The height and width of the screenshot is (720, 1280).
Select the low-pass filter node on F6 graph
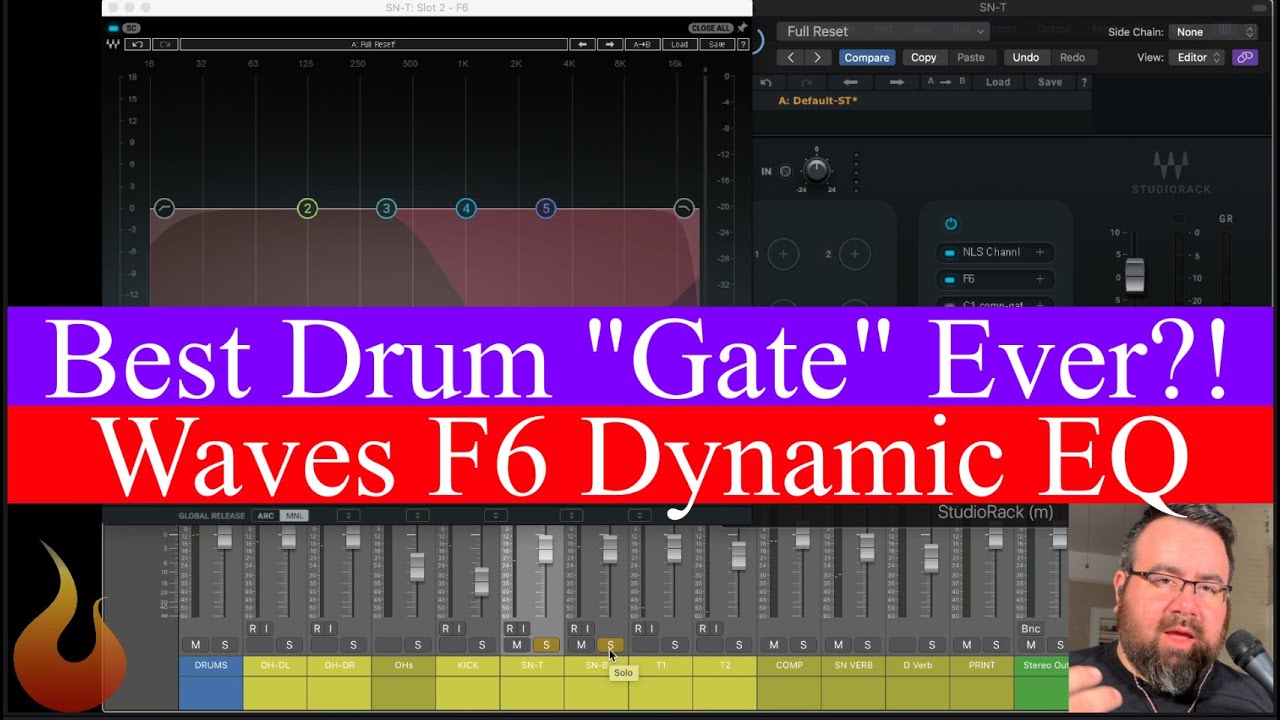tap(684, 208)
